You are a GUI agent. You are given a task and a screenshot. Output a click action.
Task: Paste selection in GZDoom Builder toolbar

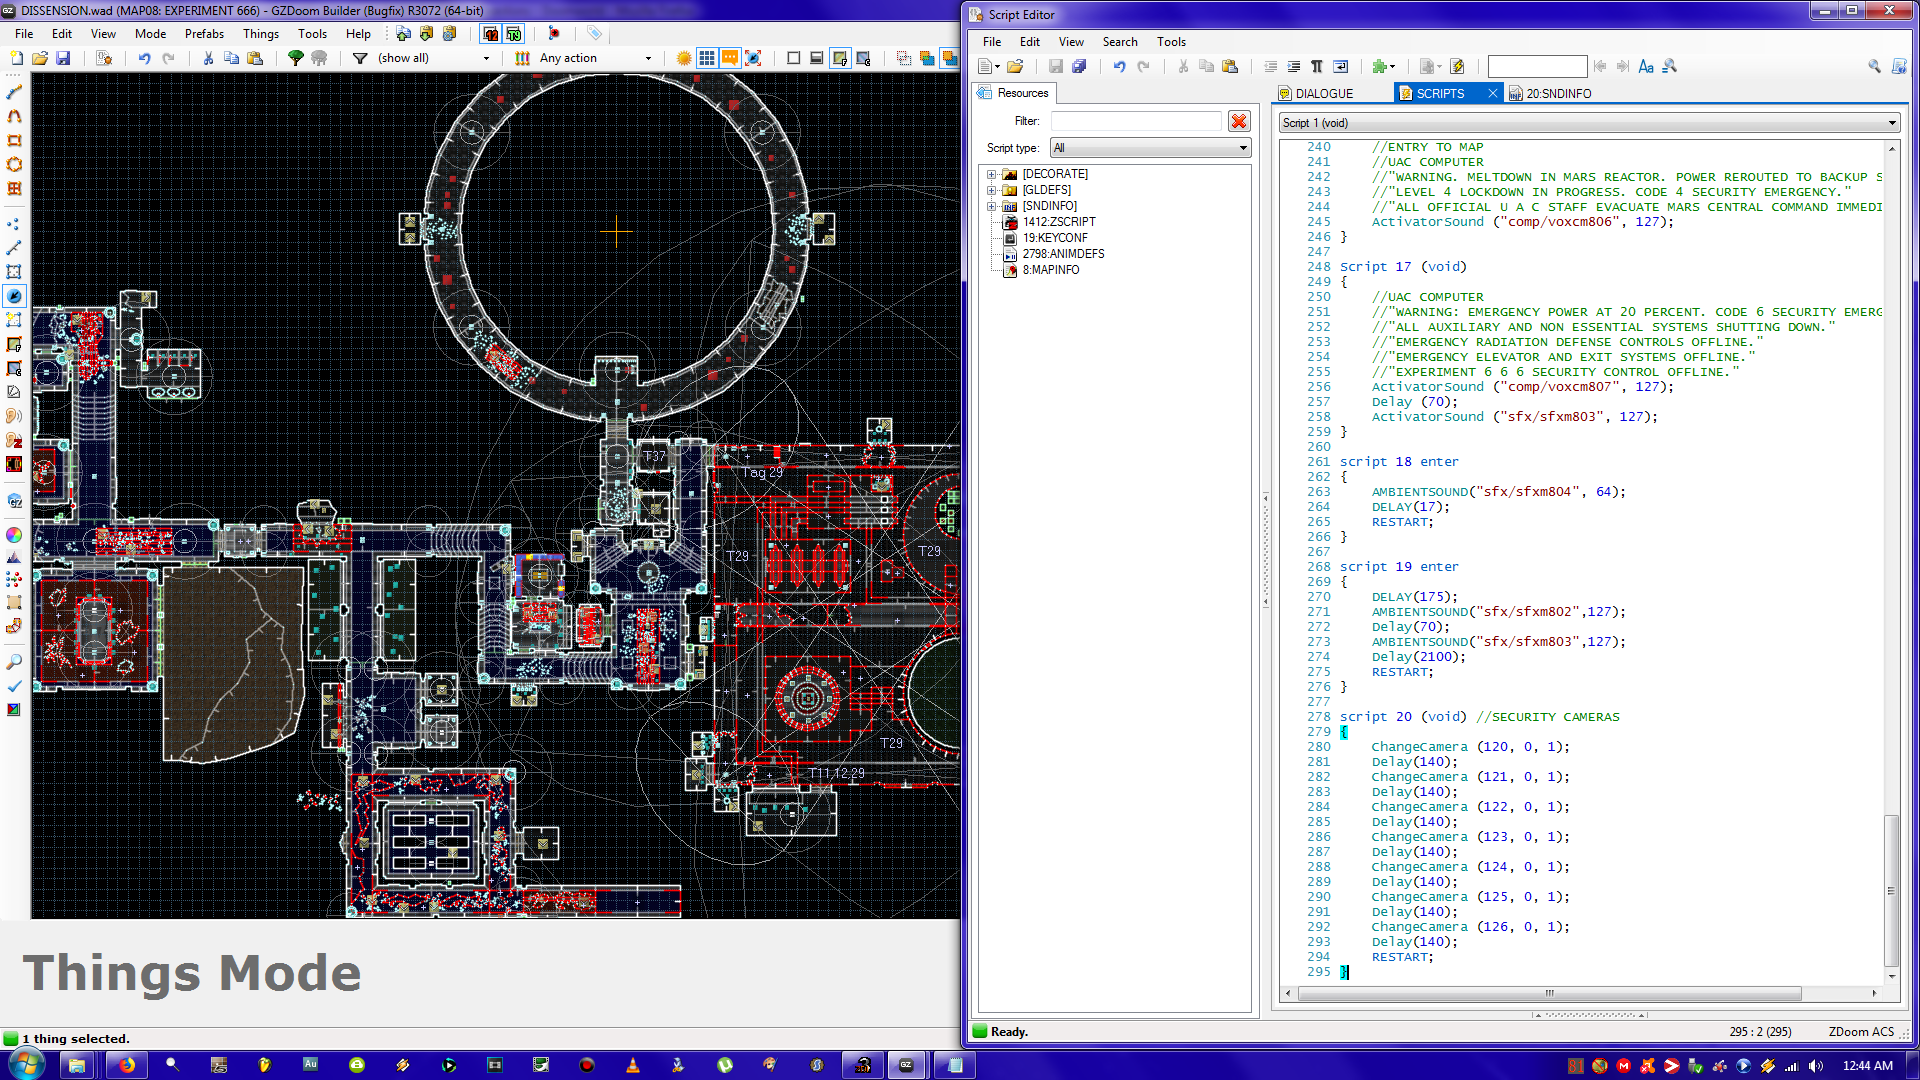pos(255,58)
